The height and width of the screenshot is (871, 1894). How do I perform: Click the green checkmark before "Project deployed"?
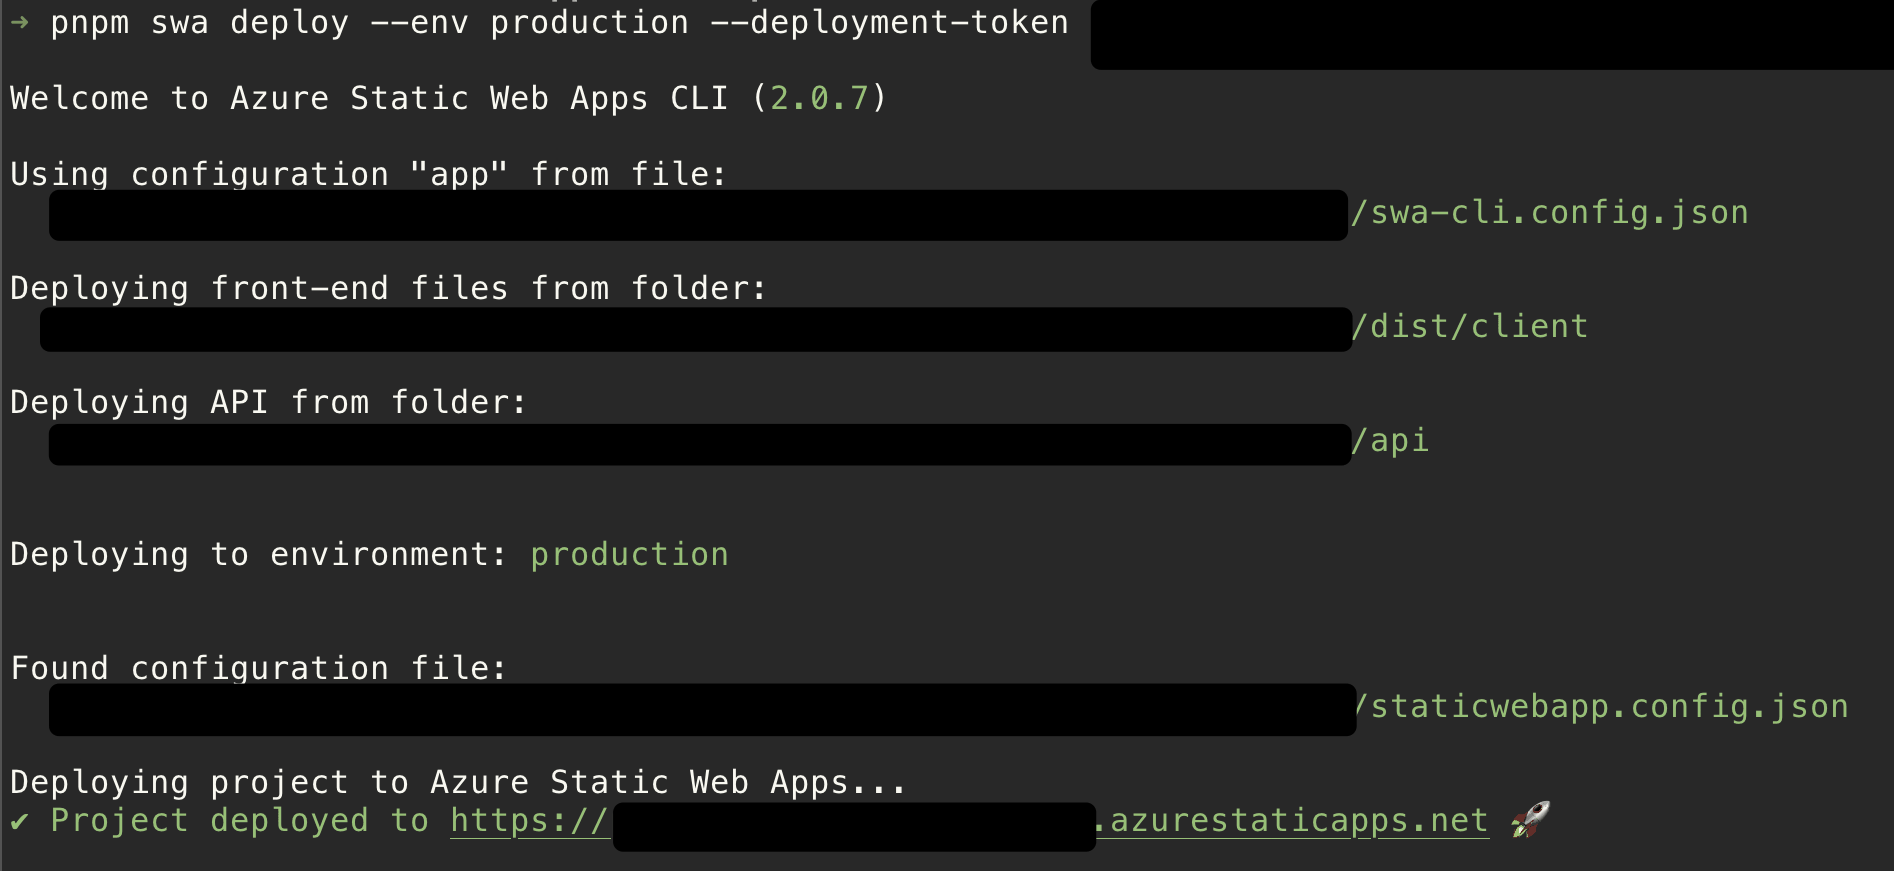(x=19, y=822)
